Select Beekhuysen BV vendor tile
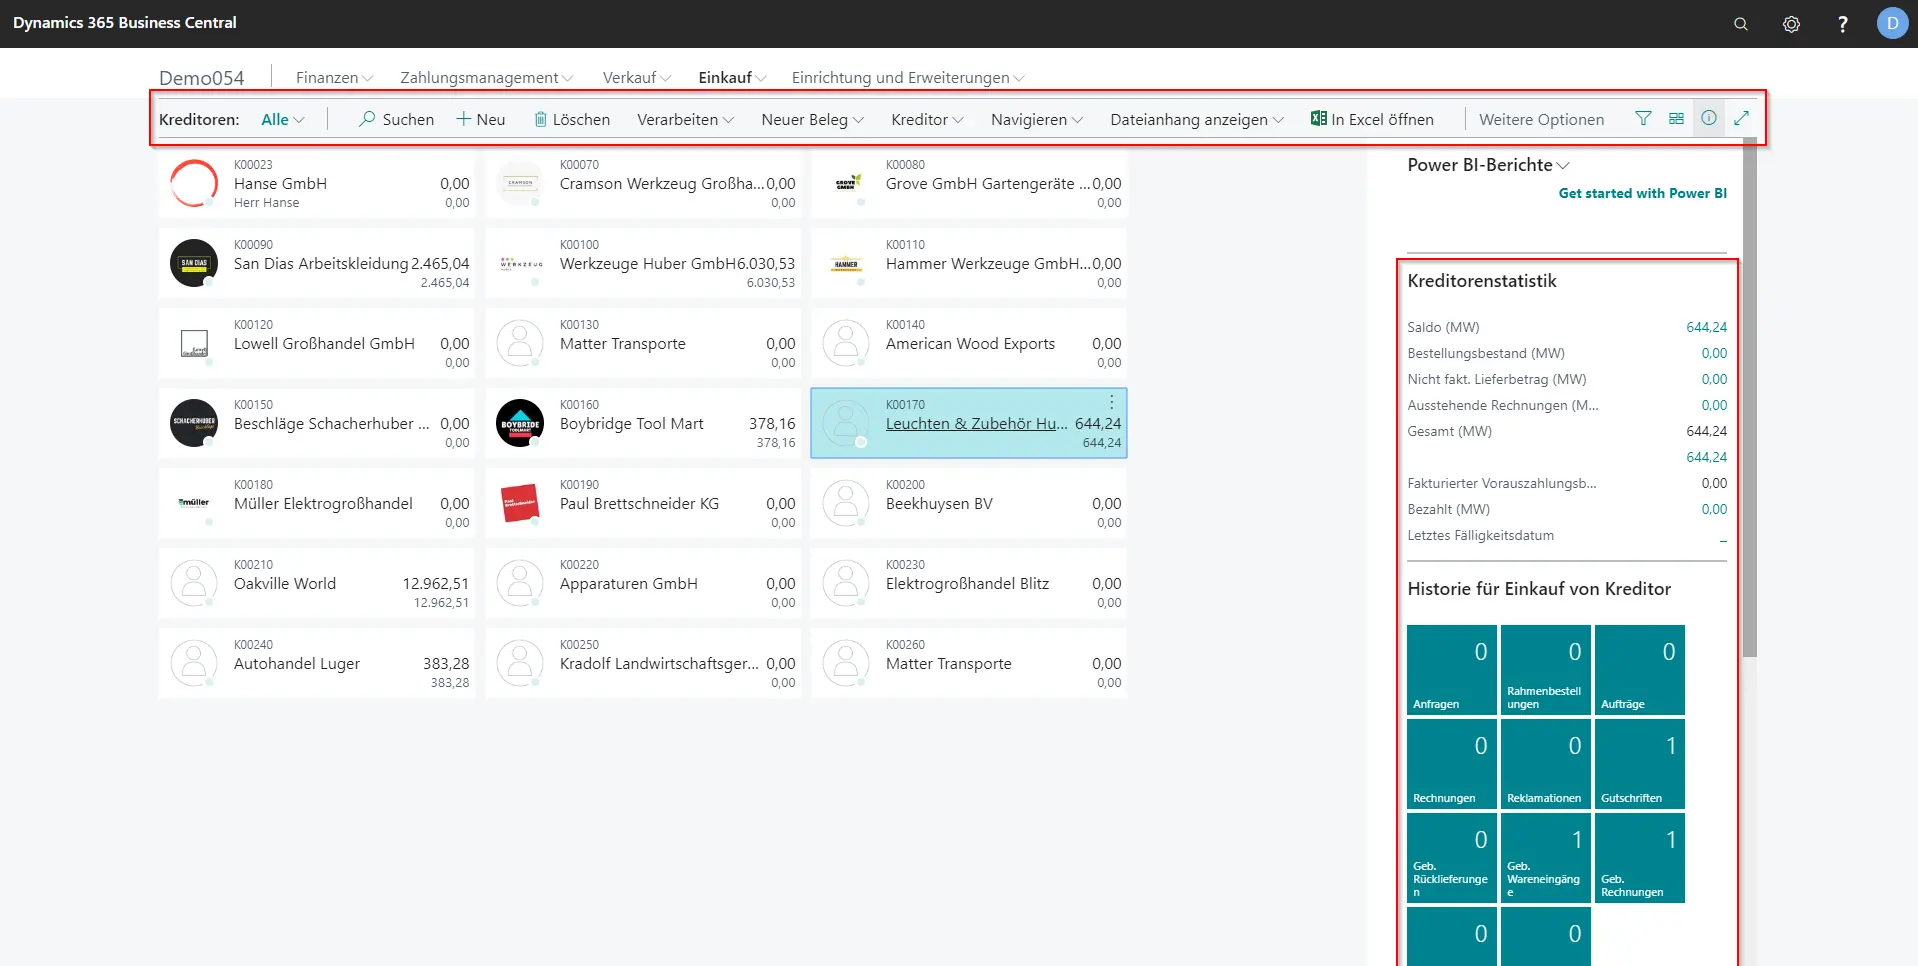The height and width of the screenshot is (966, 1918). pos(968,503)
